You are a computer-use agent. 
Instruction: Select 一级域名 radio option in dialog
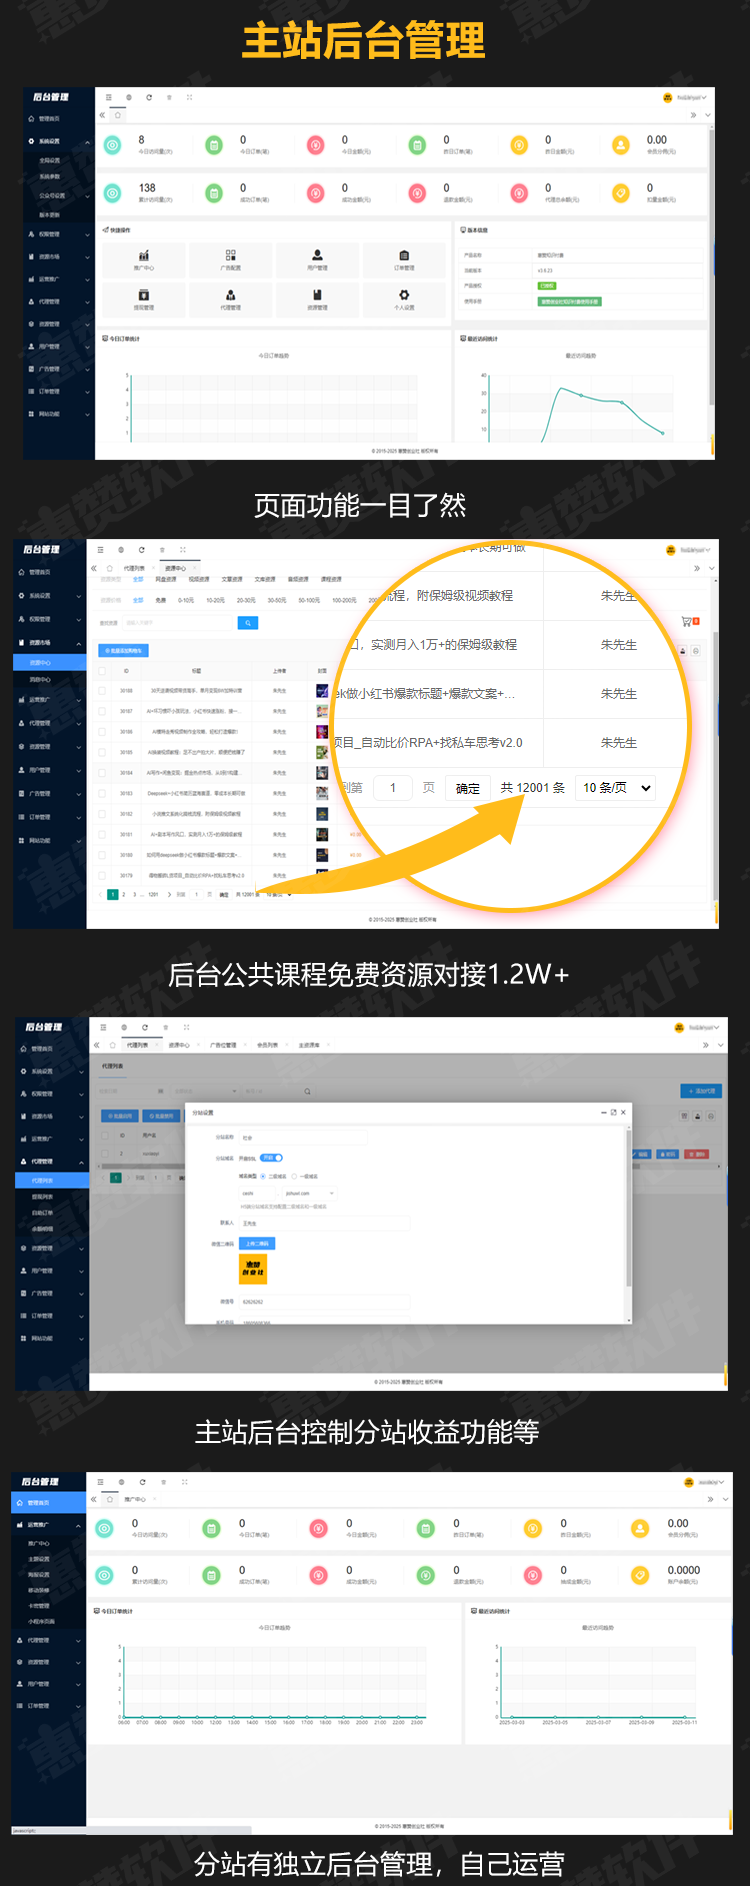(294, 1176)
